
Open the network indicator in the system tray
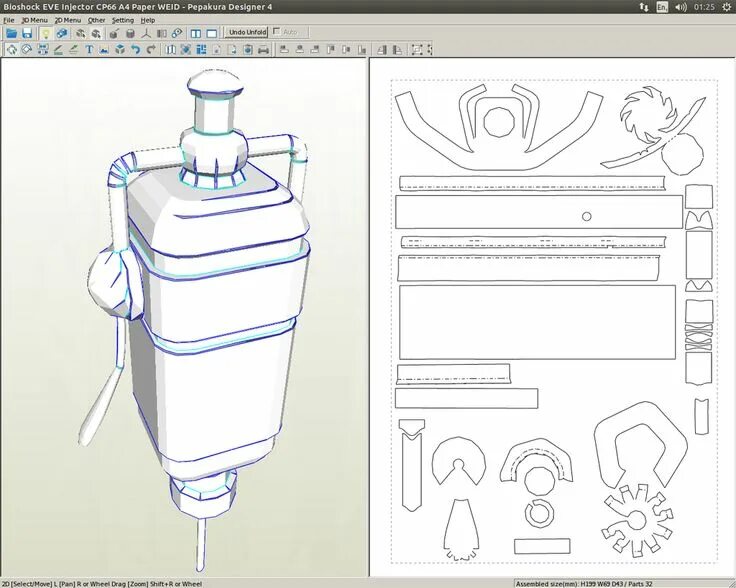(x=644, y=7)
